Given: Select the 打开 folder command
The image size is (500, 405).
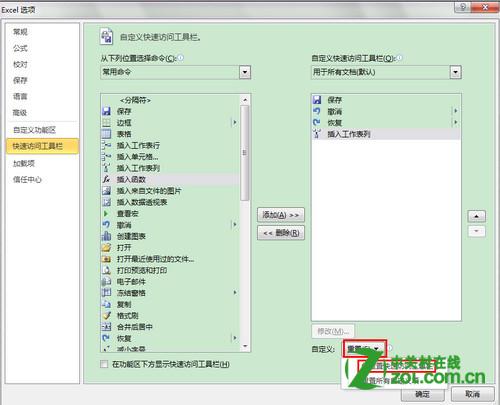Looking at the screenshot, I should tap(170, 248).
